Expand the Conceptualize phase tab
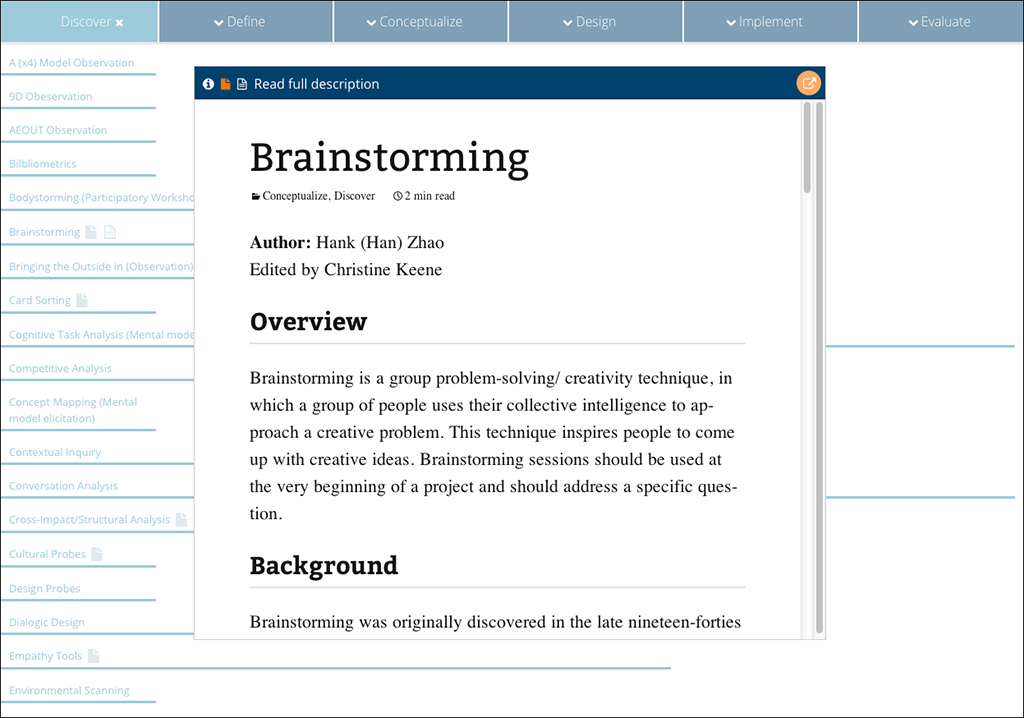Image resolution: width=1024 pixels, height=718 pixels. (421, 22)
